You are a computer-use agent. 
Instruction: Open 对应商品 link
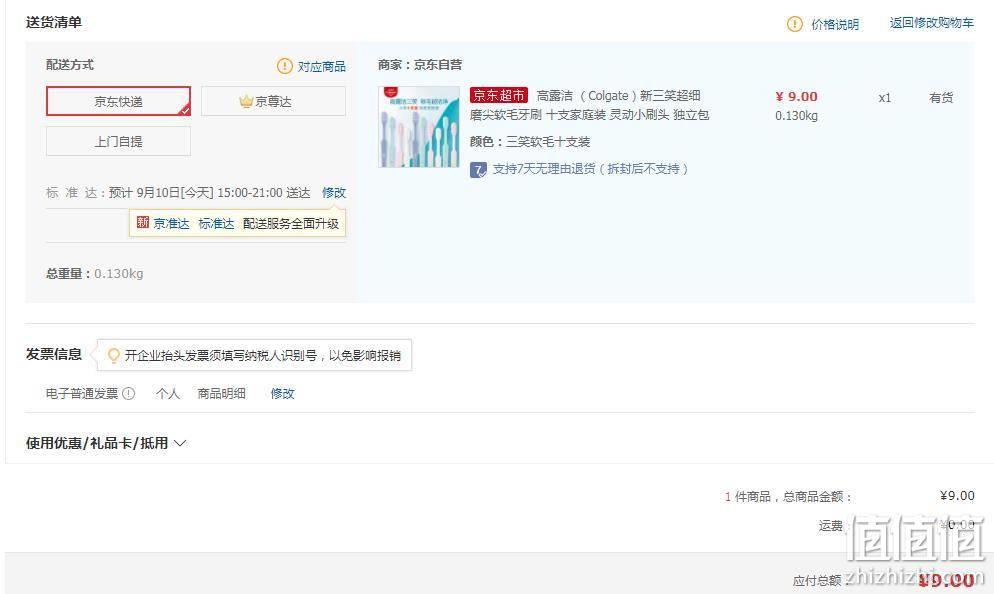click(321, 66)
